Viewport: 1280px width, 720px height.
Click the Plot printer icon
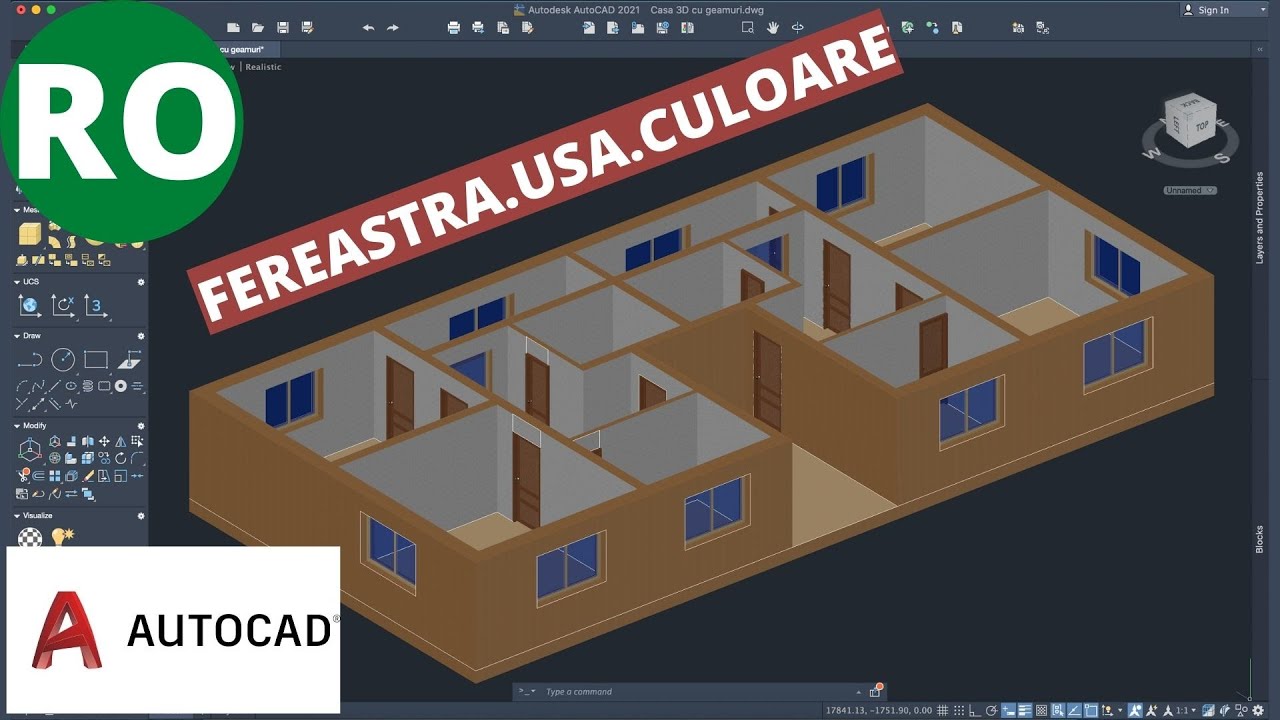[453, 28]
